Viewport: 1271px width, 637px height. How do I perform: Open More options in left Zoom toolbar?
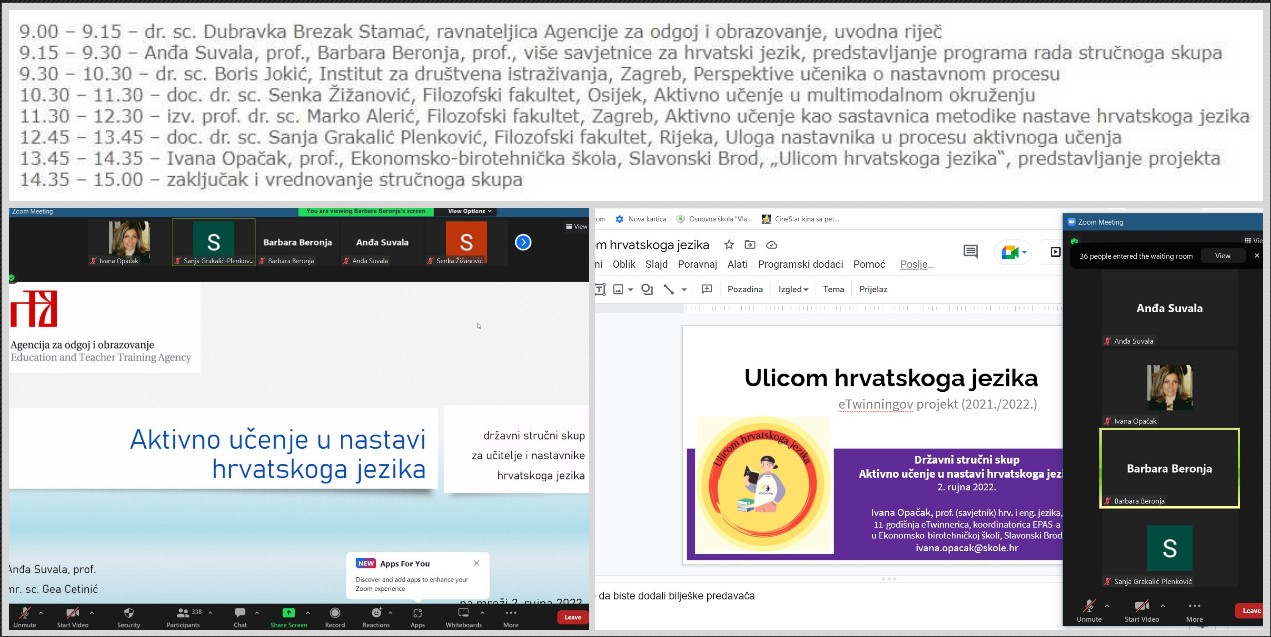(511, 616)
